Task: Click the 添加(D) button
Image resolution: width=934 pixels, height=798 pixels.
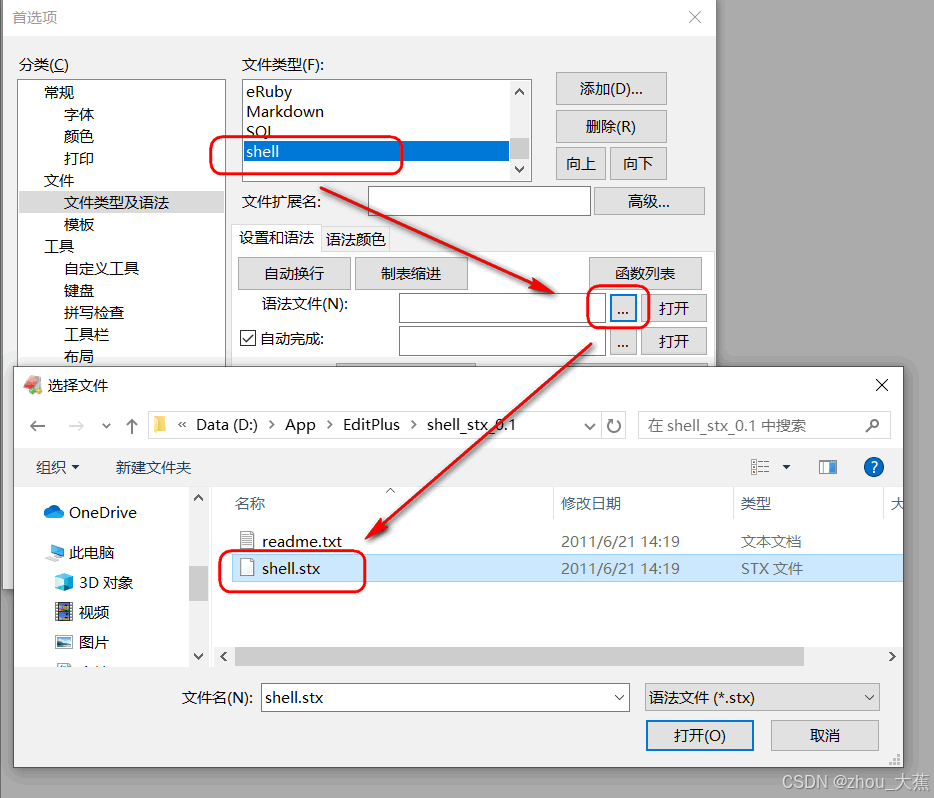Action: [x=610, y=88]
